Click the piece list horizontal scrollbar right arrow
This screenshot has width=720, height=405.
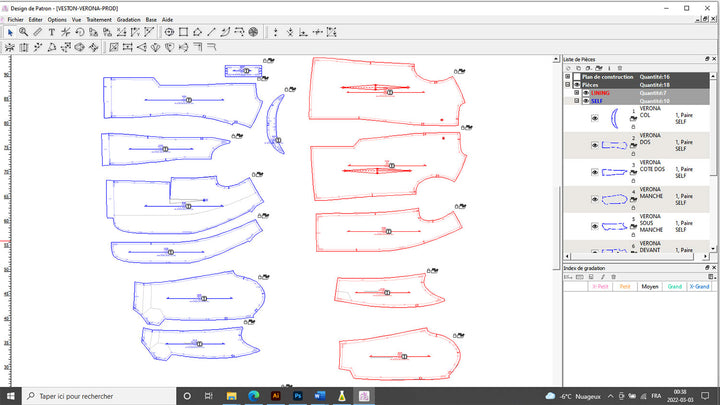pyautogui.click(x=706, y=256)
